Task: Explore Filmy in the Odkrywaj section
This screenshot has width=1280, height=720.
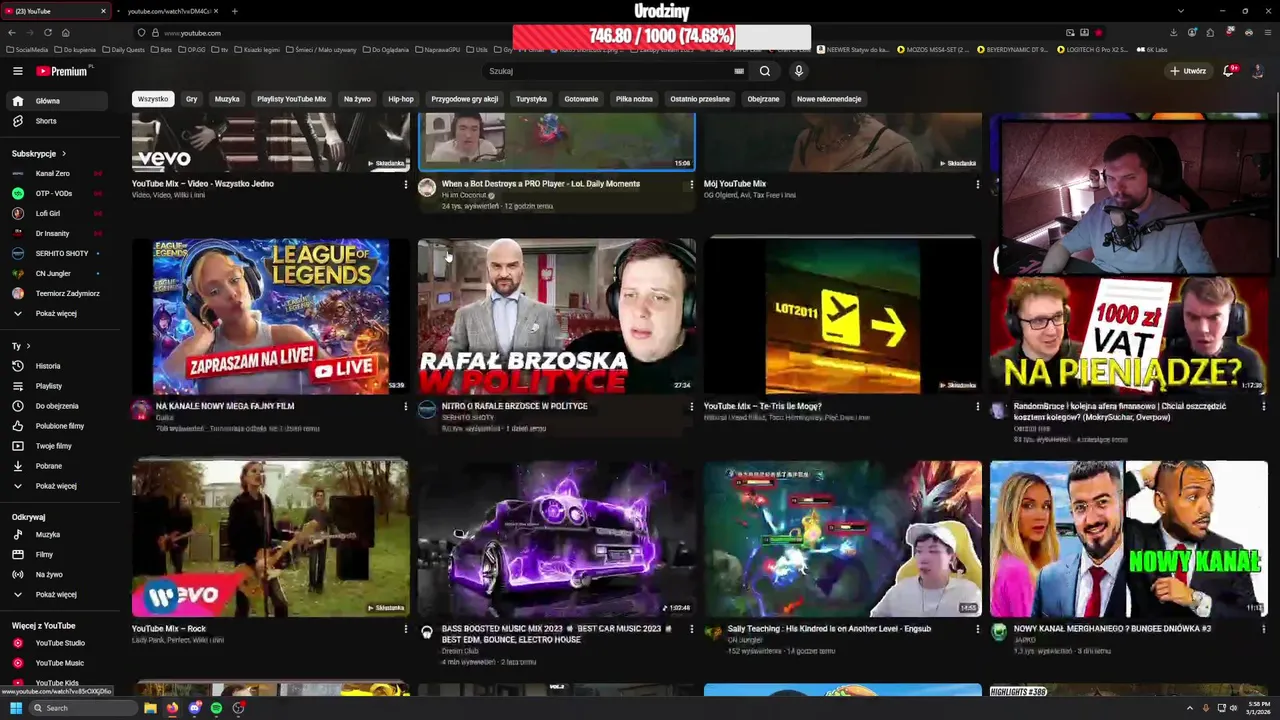Action: tap(58, 555)
